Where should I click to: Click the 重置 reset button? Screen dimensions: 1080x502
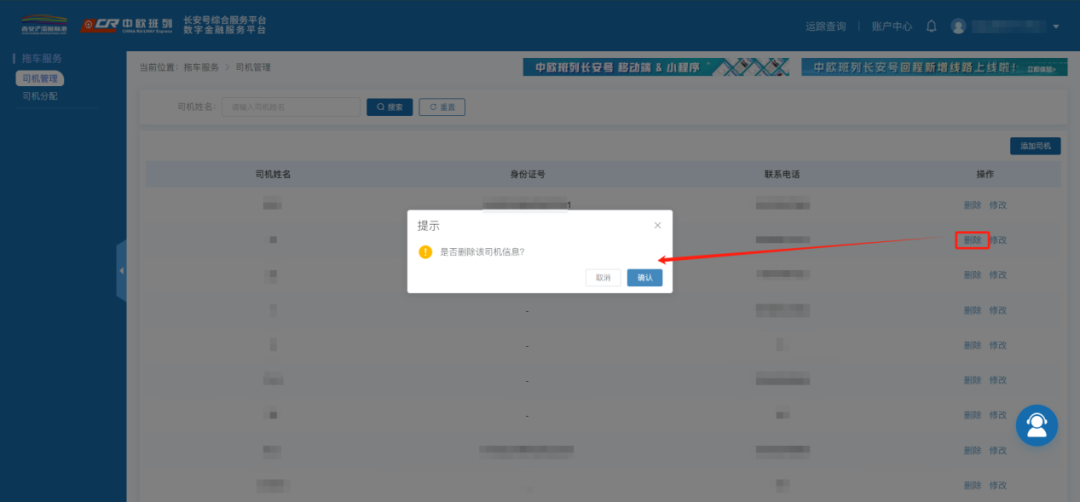pyautogui.click(x=442, y=107)
